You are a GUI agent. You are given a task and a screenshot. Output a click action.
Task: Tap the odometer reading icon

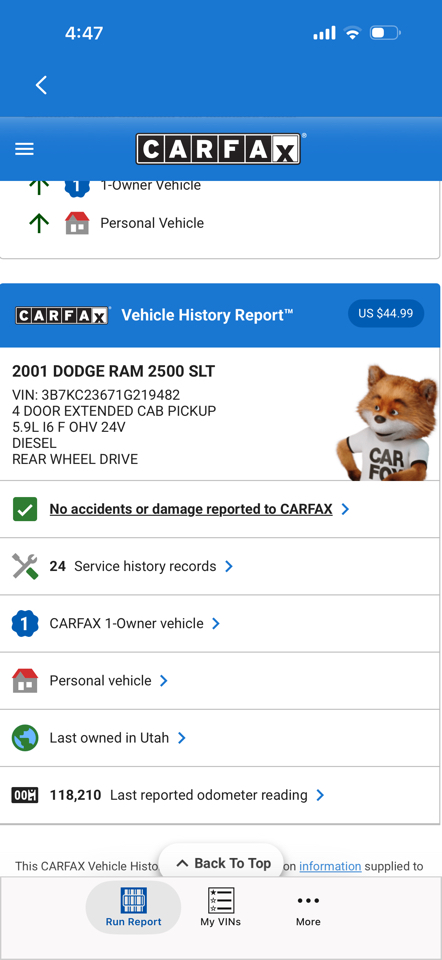point(25,795)
